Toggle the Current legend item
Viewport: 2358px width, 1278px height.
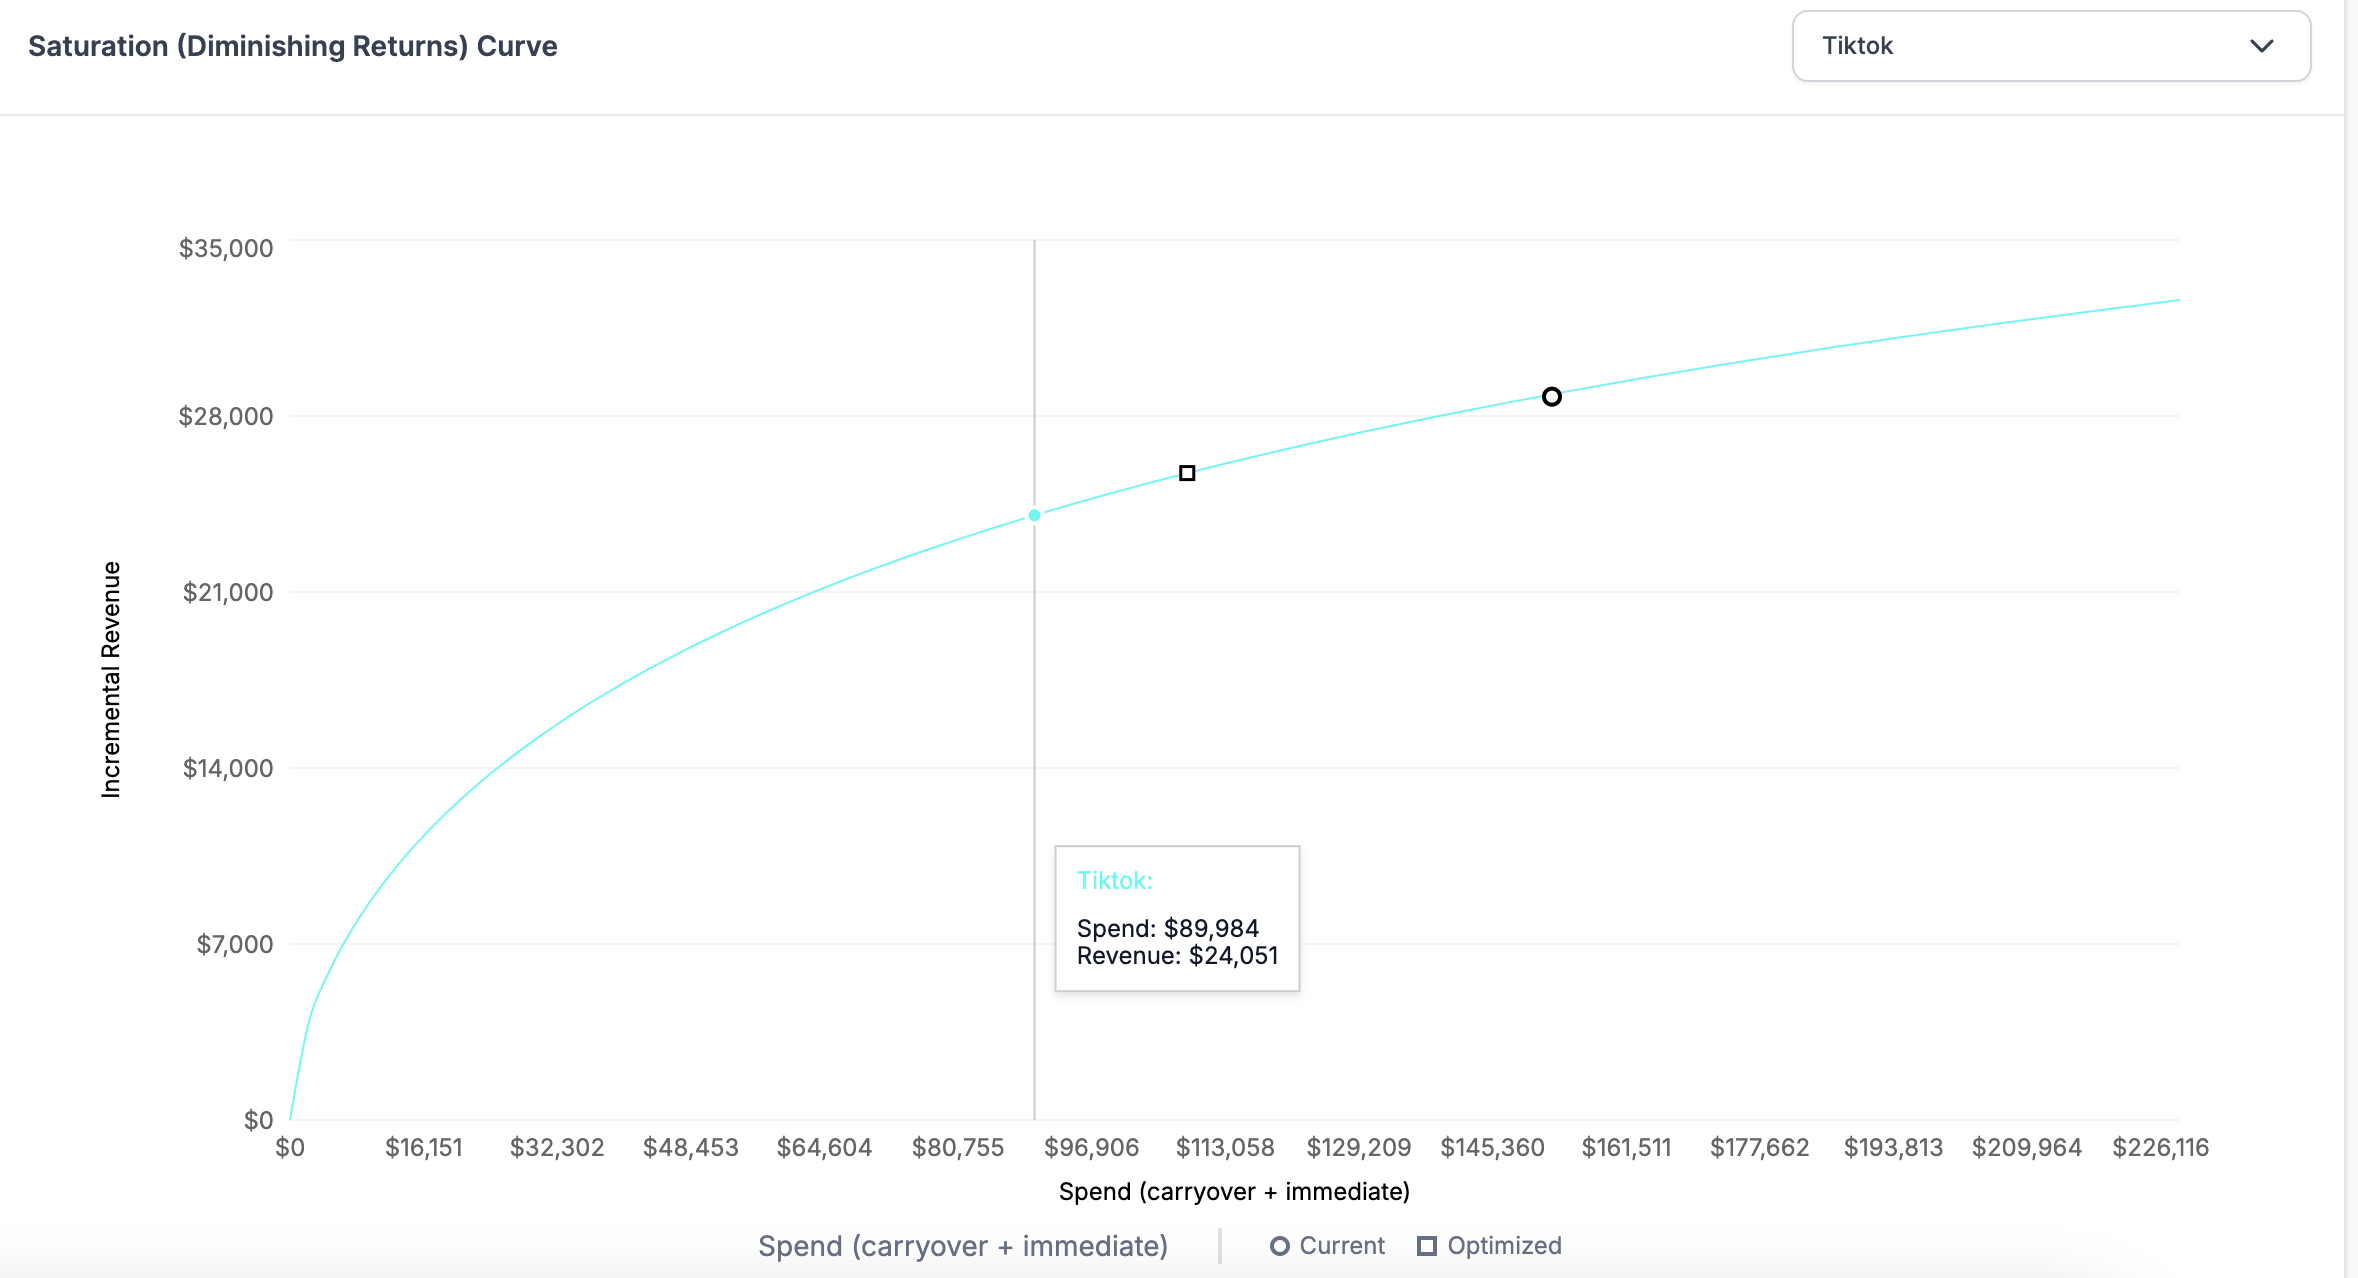point(1341,1246)
